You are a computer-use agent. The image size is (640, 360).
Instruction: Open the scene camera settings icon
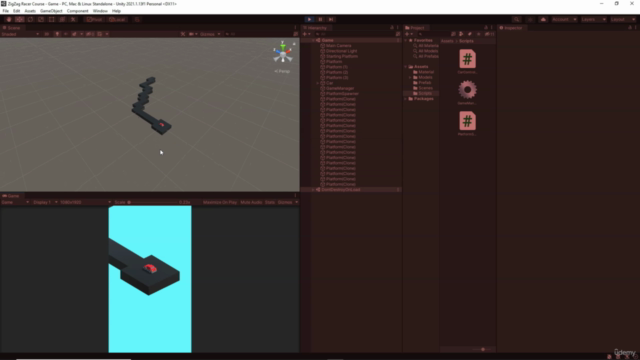tap(193, 34)
